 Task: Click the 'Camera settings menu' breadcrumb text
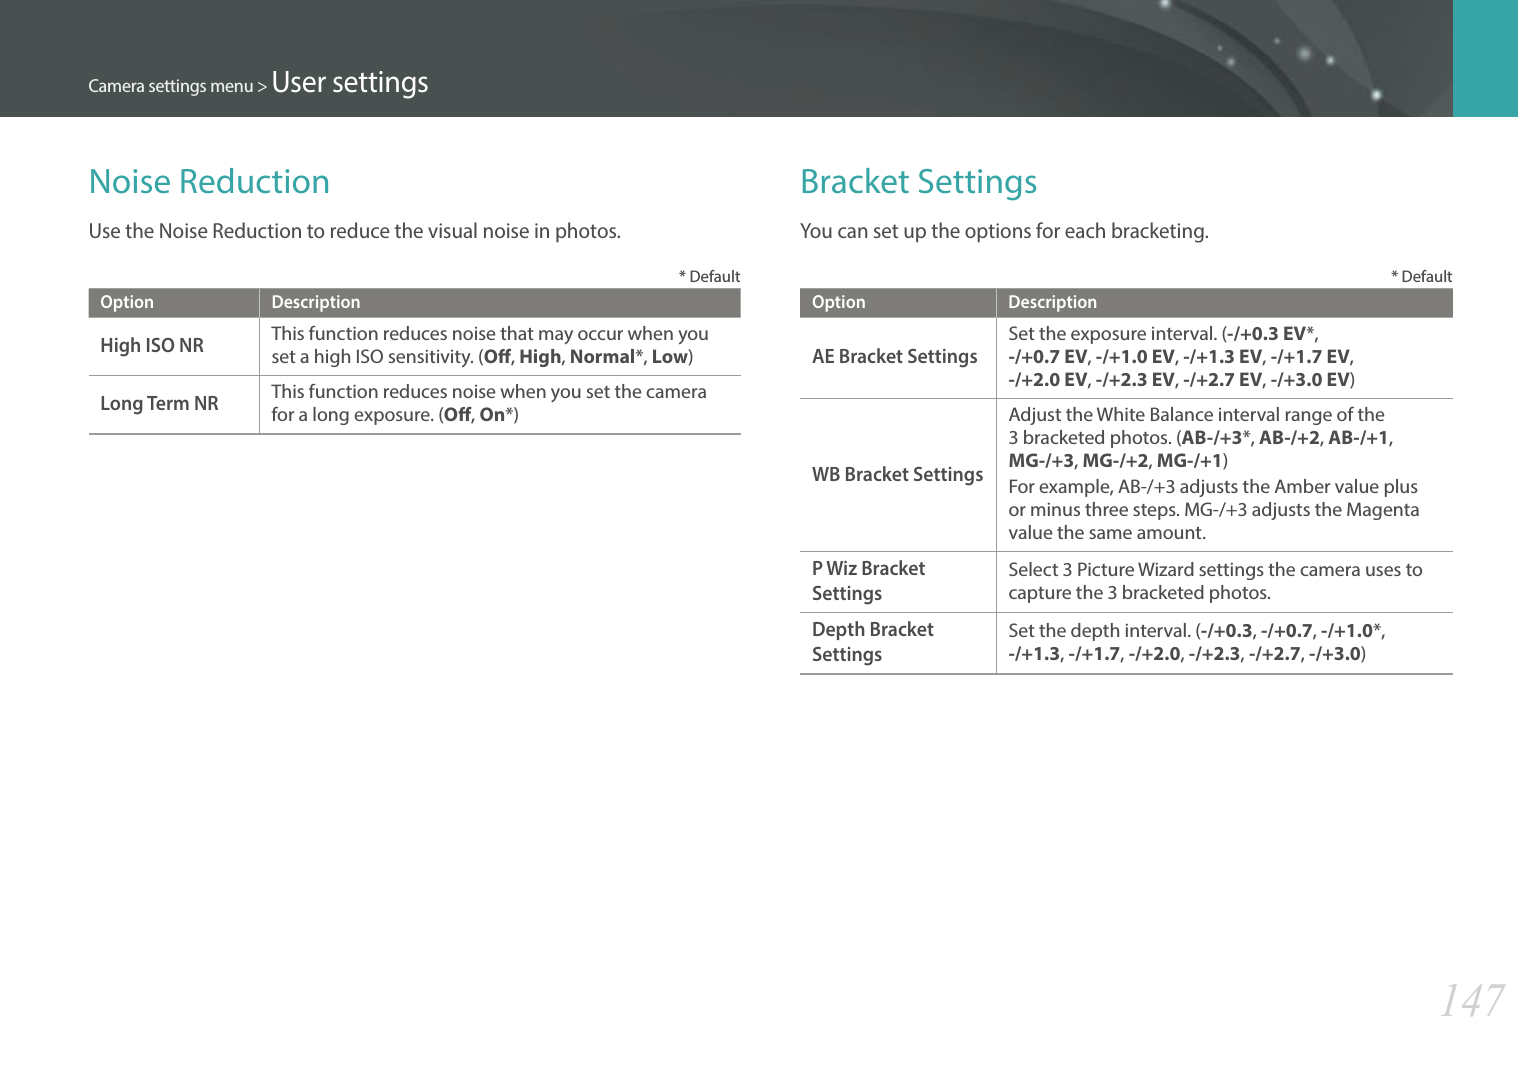171,86
